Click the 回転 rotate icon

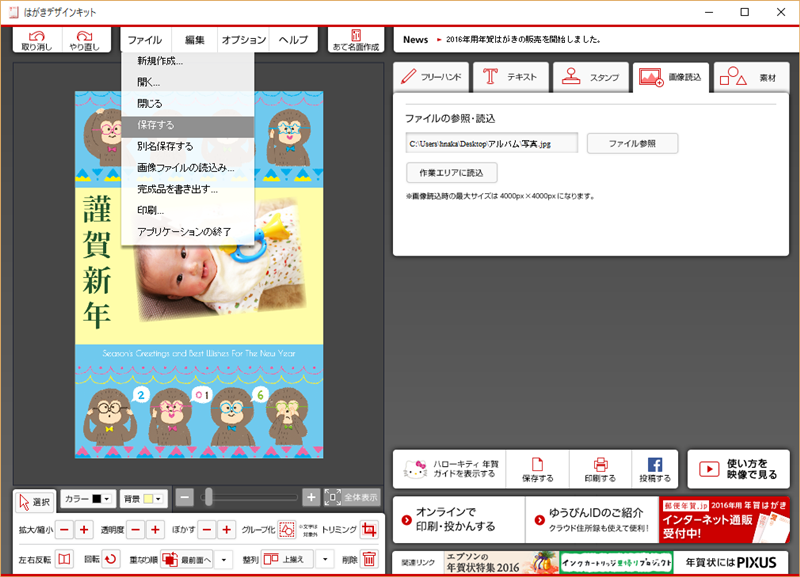pos(111,559)
